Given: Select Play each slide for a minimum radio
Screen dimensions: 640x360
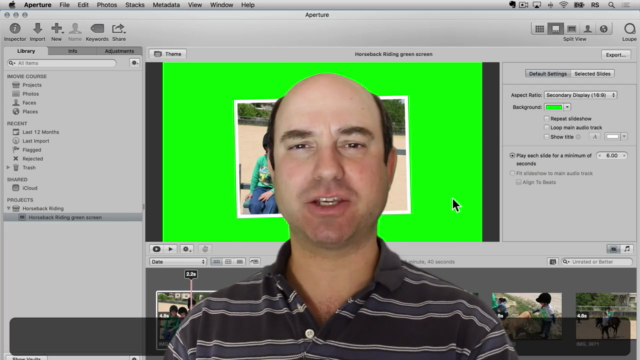Looking at the screenshot, I should (x=512, y=156).
